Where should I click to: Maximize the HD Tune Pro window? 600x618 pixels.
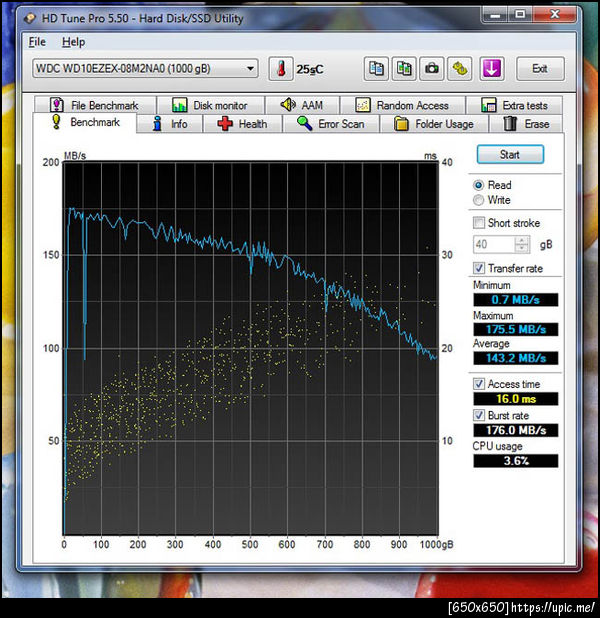coord(520,15)
